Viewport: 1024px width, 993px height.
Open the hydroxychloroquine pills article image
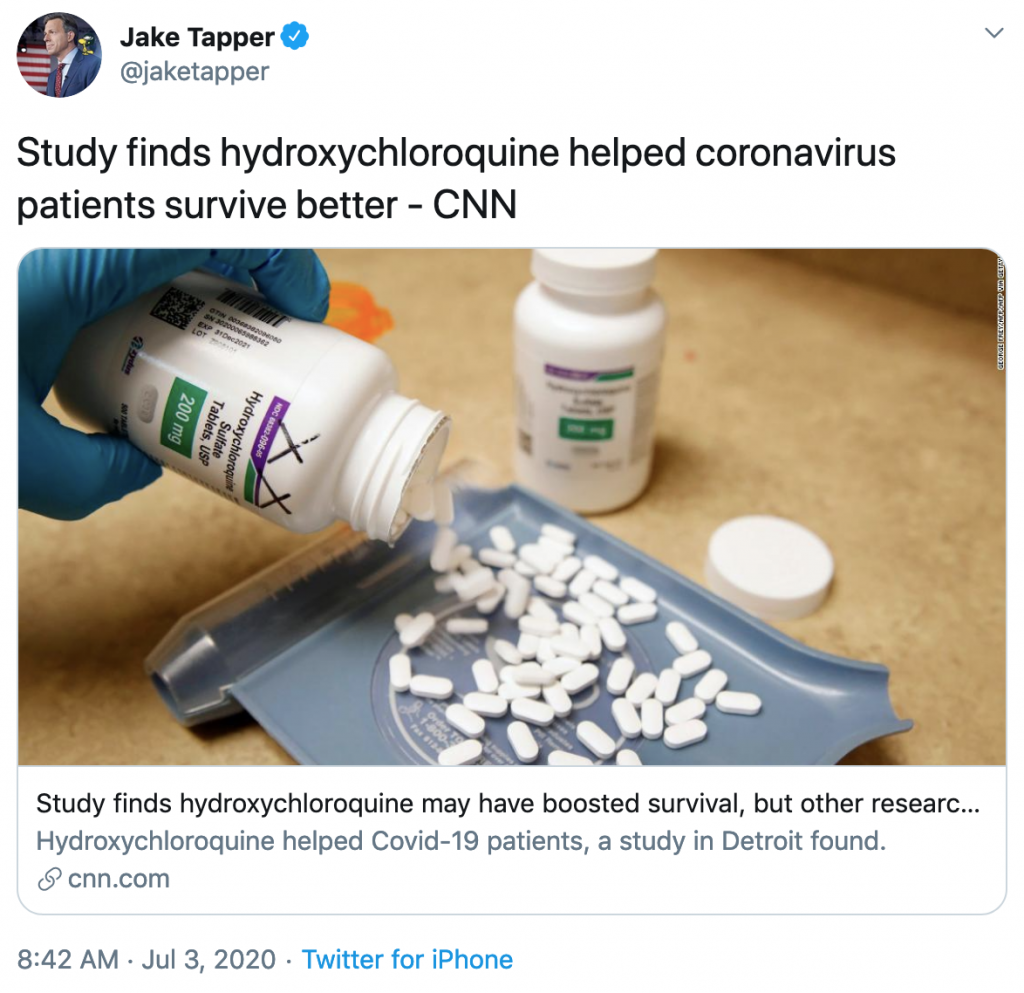point(511,507)
